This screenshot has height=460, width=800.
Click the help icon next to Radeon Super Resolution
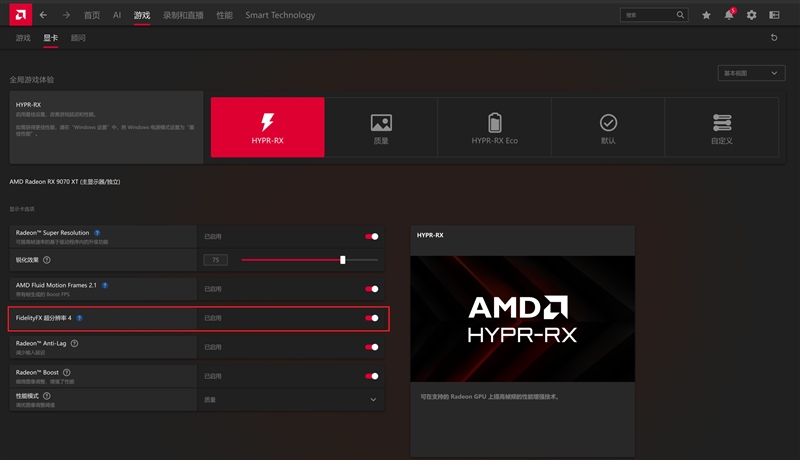(x=97, y=233)
